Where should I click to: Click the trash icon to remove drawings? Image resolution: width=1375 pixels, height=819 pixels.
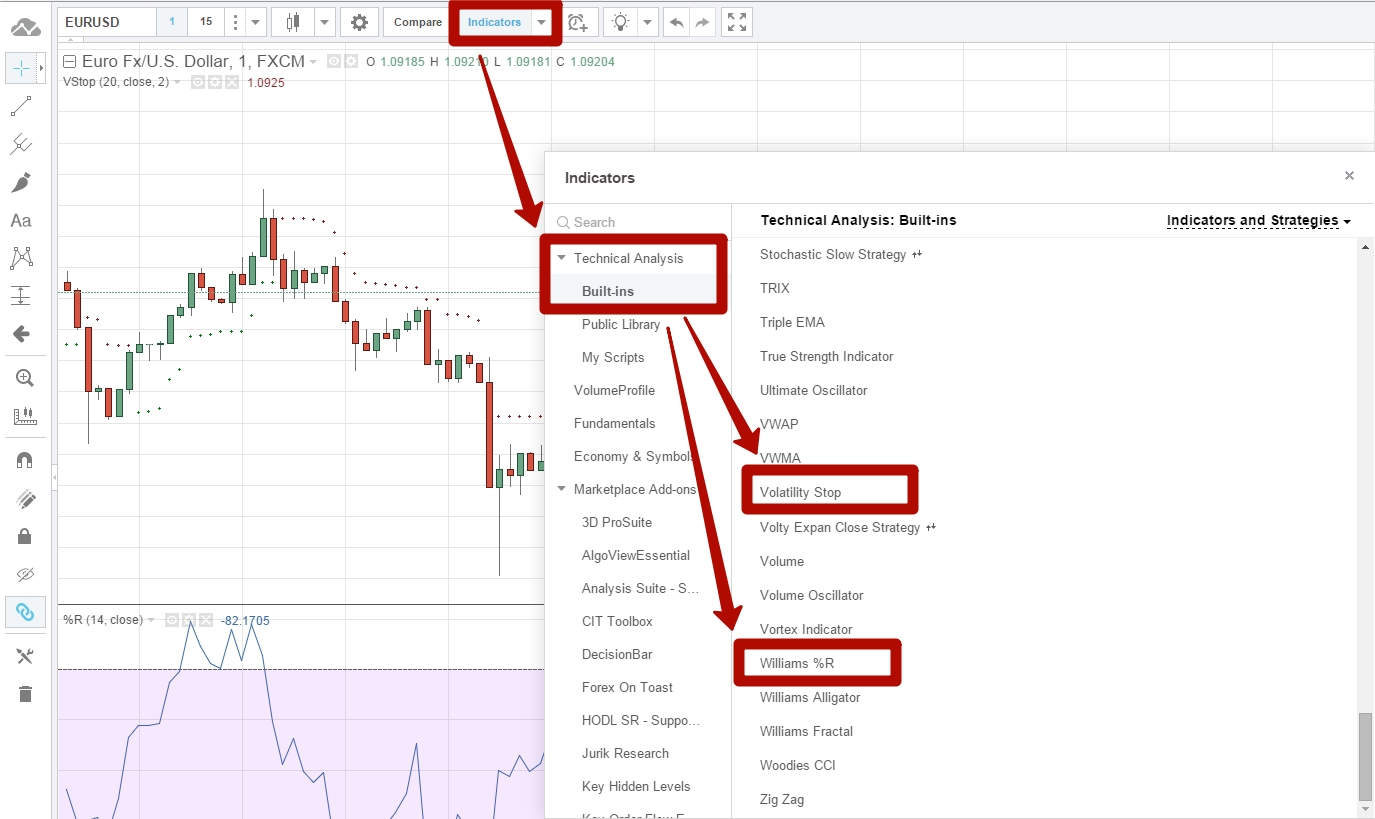coord(25,694)
